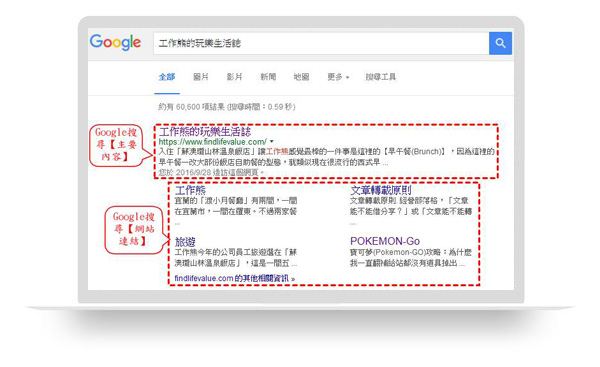
Task: Open the POKEMON-Go sitelink
Action: click(x=385, y=241)
